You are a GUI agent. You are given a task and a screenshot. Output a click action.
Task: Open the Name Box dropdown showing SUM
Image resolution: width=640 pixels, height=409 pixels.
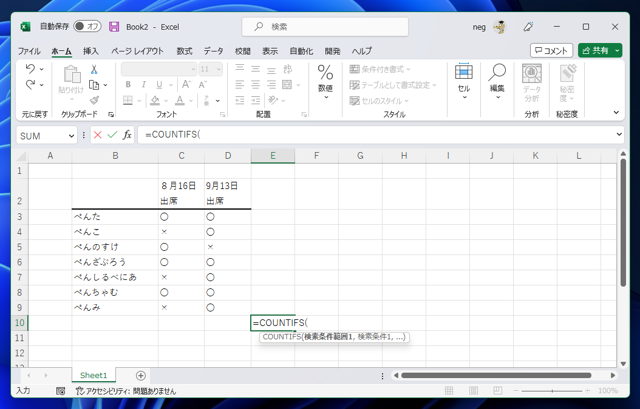tap(71, 136)
